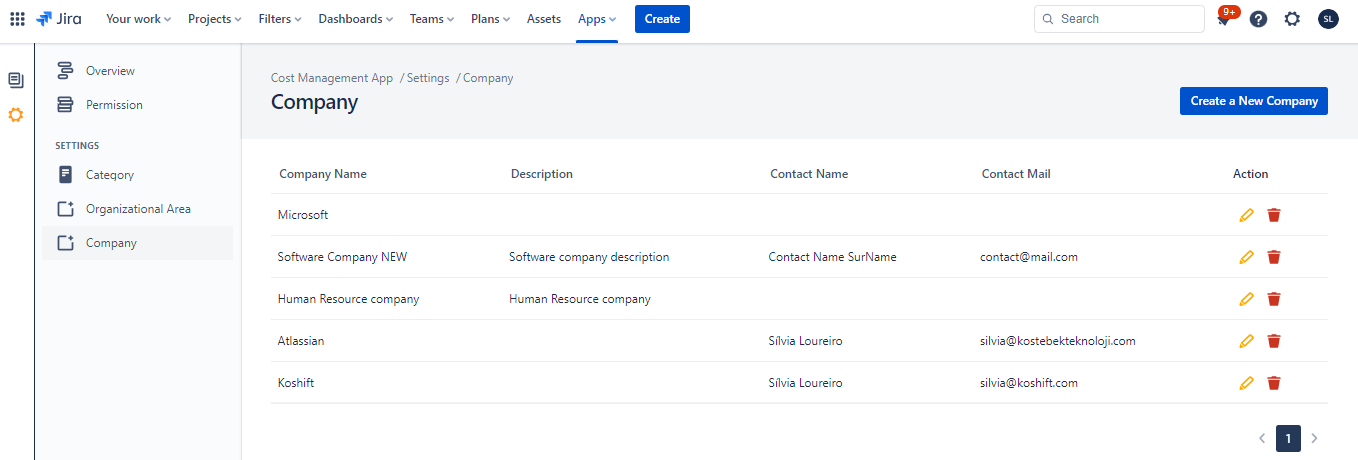Edit the Human Resource company row
This screenshot has width=1358, height=460.
(x=1246, y=299)
